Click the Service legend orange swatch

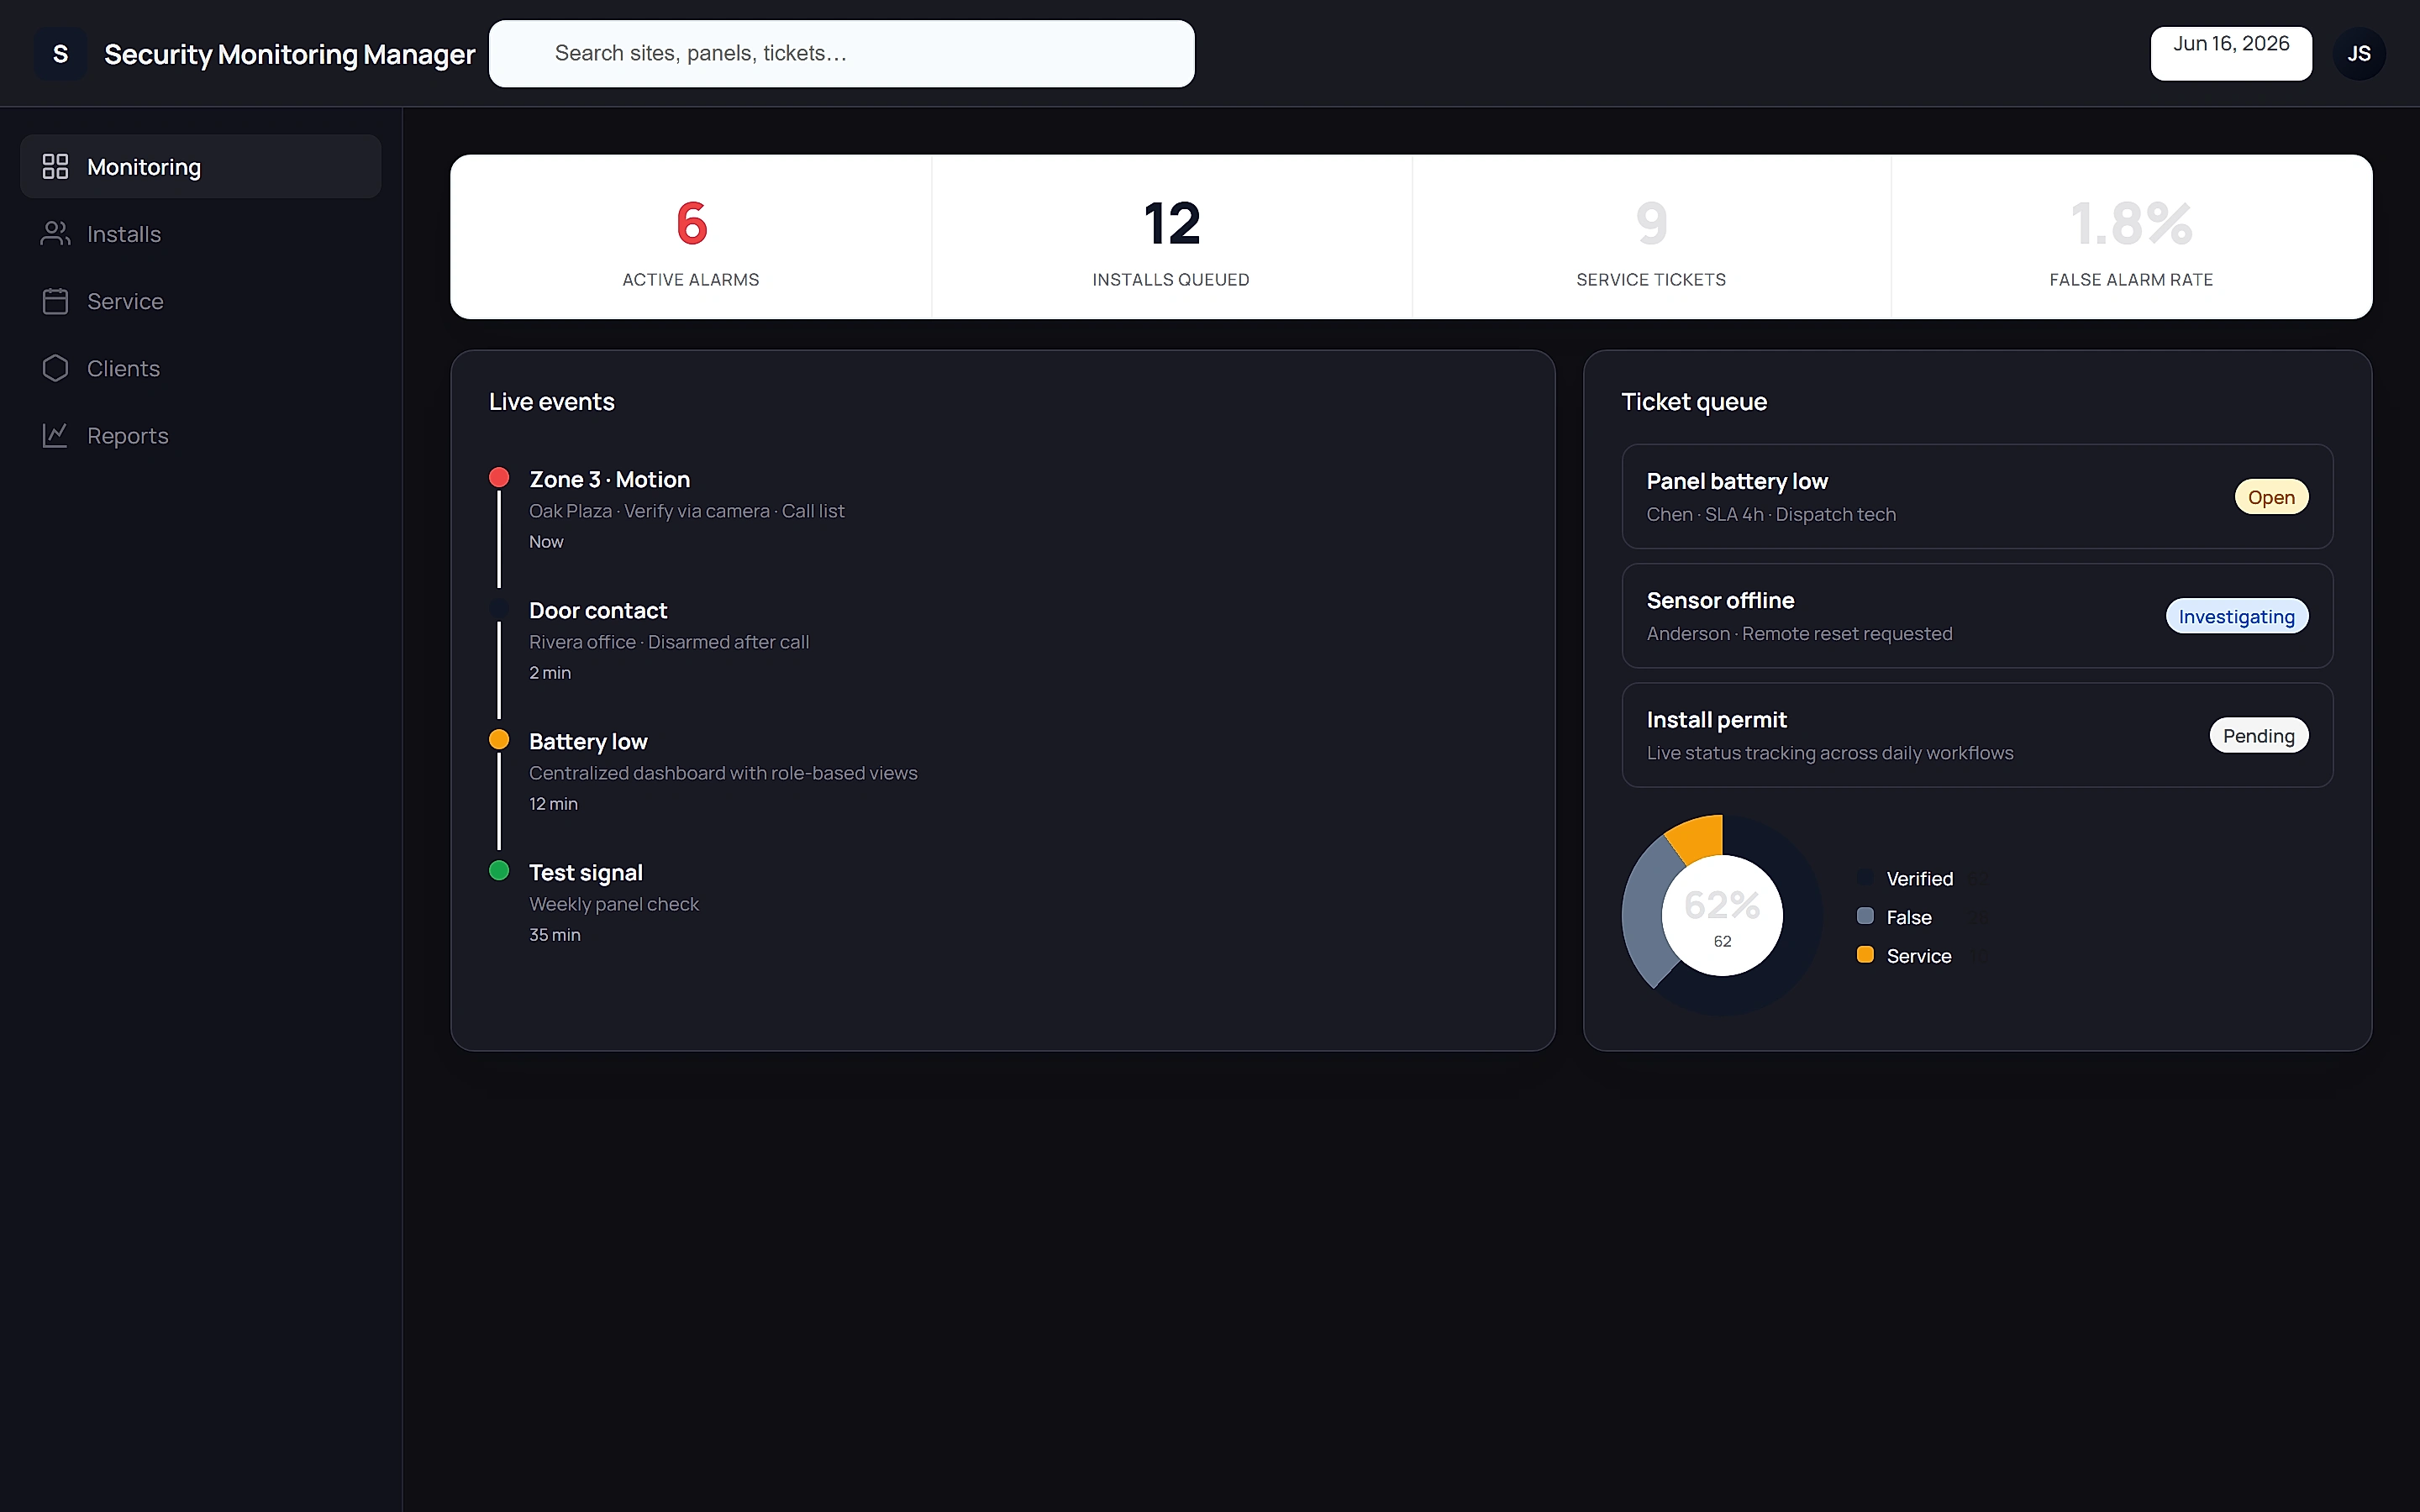click(x=1865, y=955)
